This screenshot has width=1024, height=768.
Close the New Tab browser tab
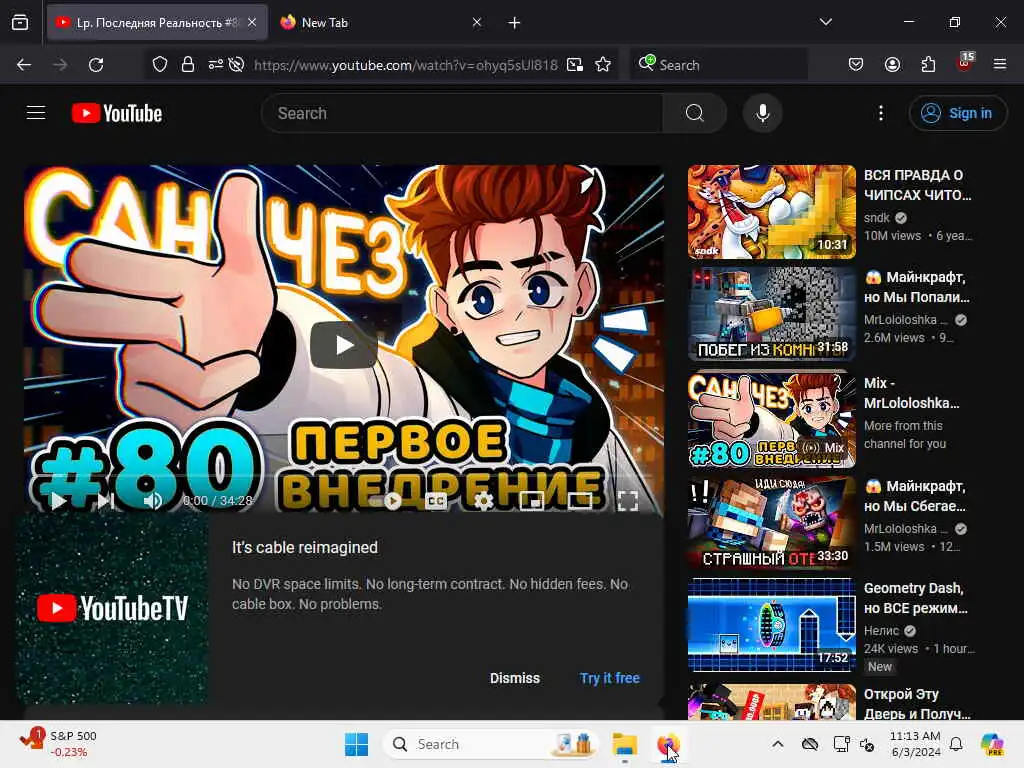pyautogui.click(x=477, y=22)
